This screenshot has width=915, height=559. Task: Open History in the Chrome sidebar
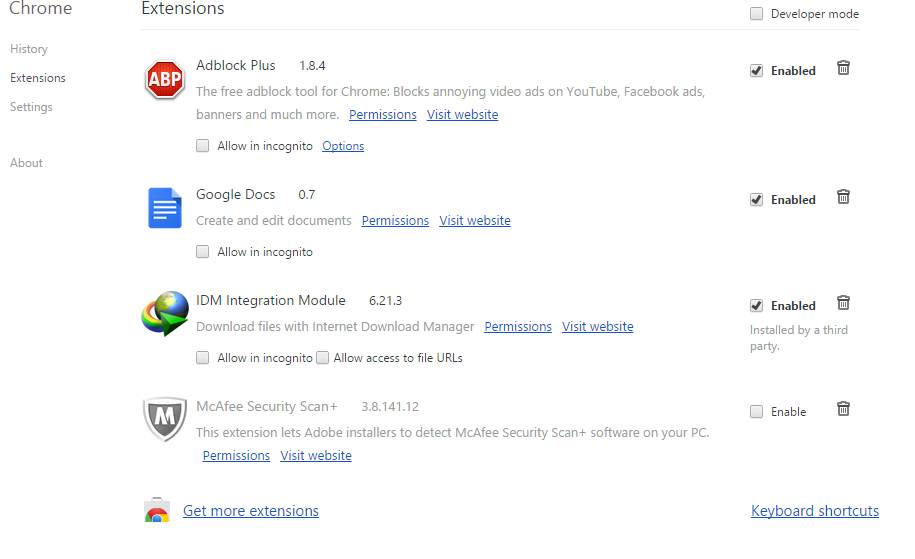[x=29, y=49]
